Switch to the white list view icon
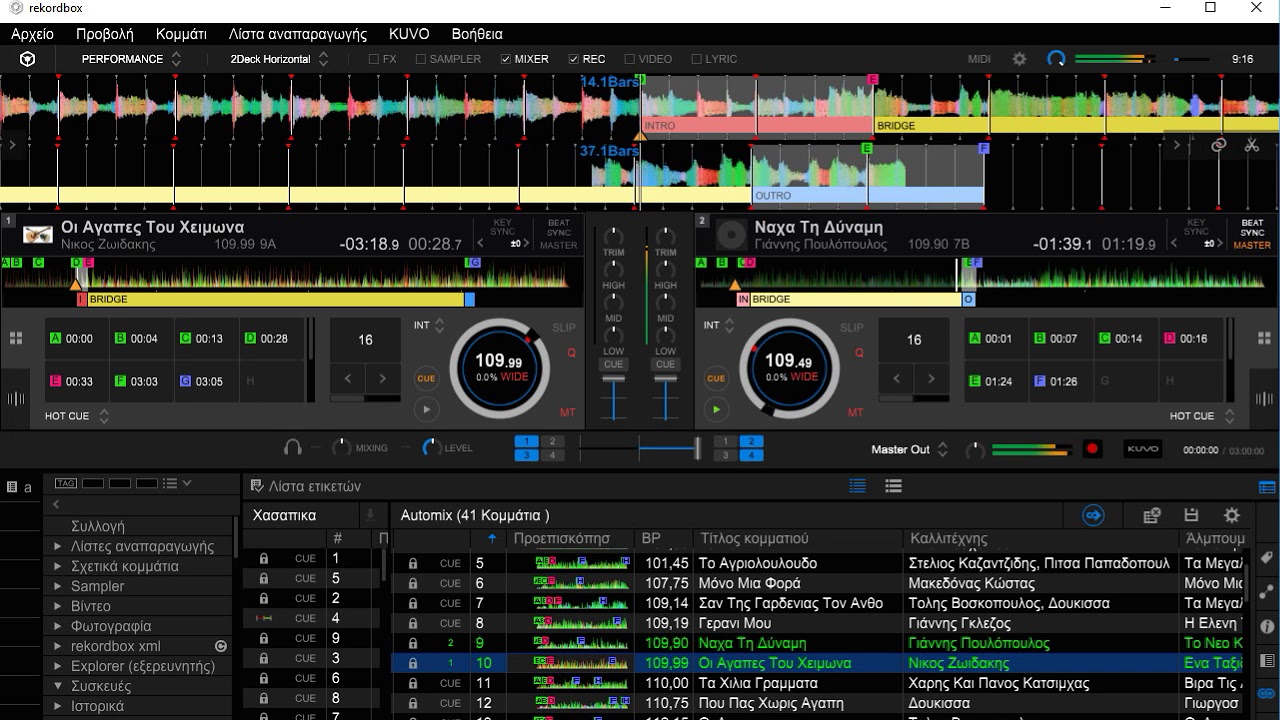 [893, 486]
